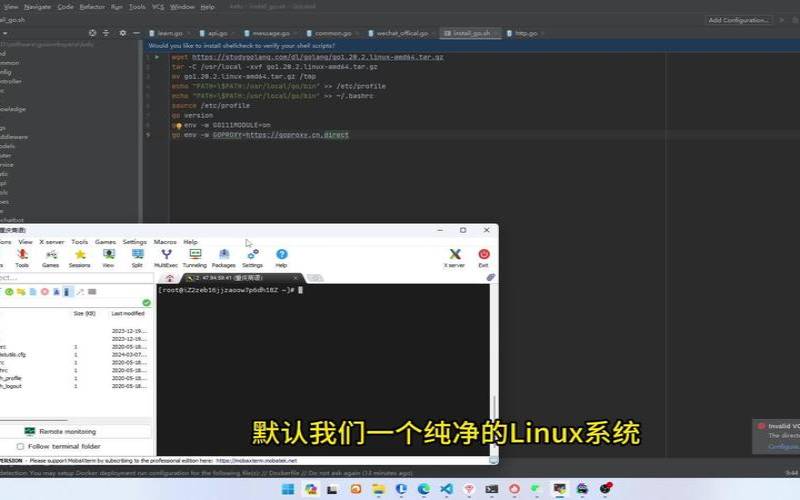Open the Packages icon in MobaXterm

click(x=223, y=258)
